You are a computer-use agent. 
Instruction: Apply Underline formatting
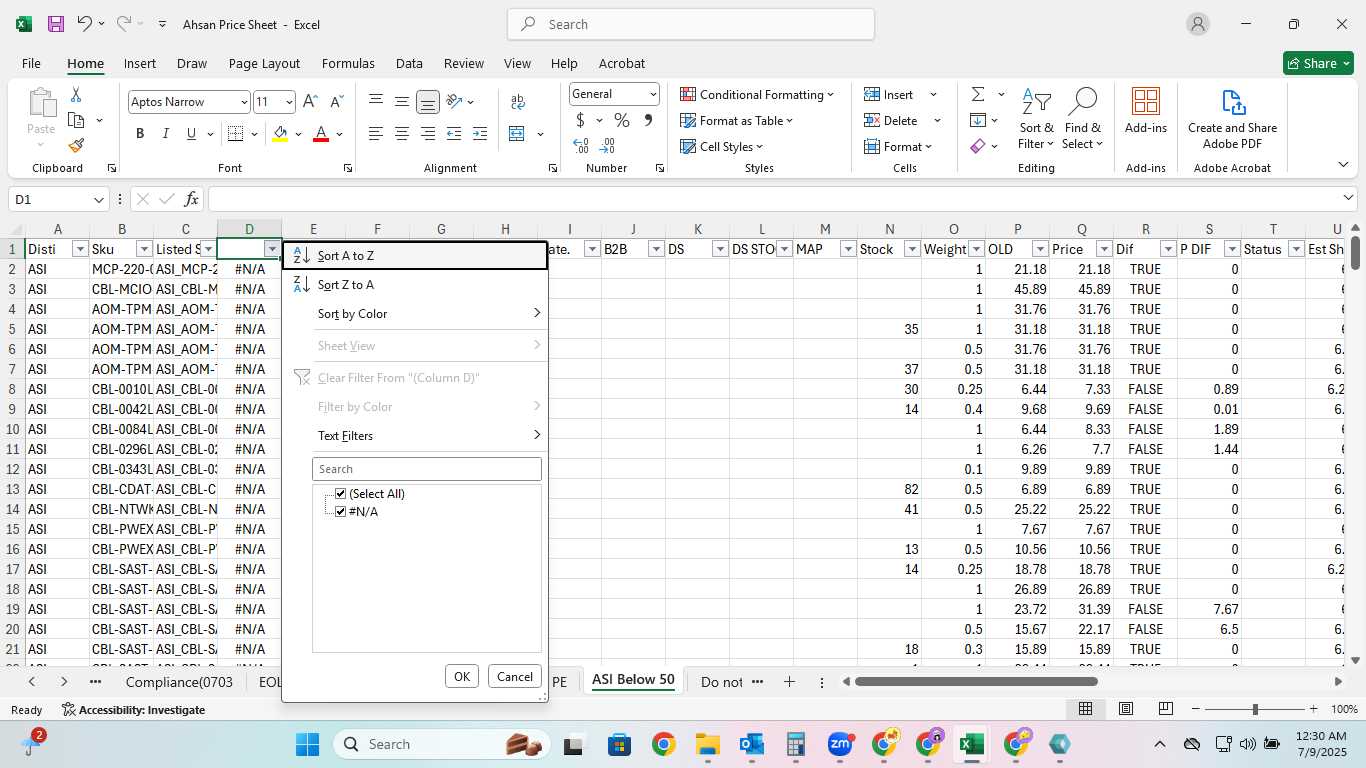point(191,134)
